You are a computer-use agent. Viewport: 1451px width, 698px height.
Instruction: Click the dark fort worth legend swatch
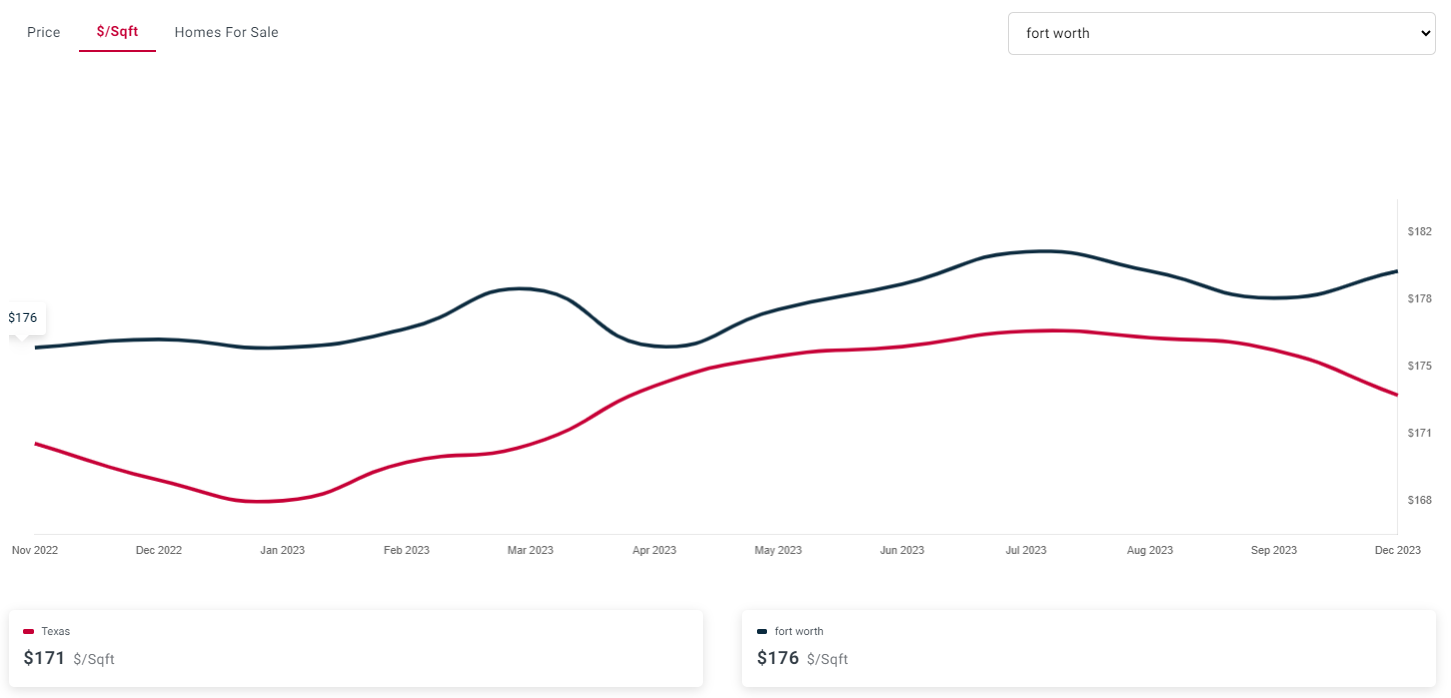762,632
